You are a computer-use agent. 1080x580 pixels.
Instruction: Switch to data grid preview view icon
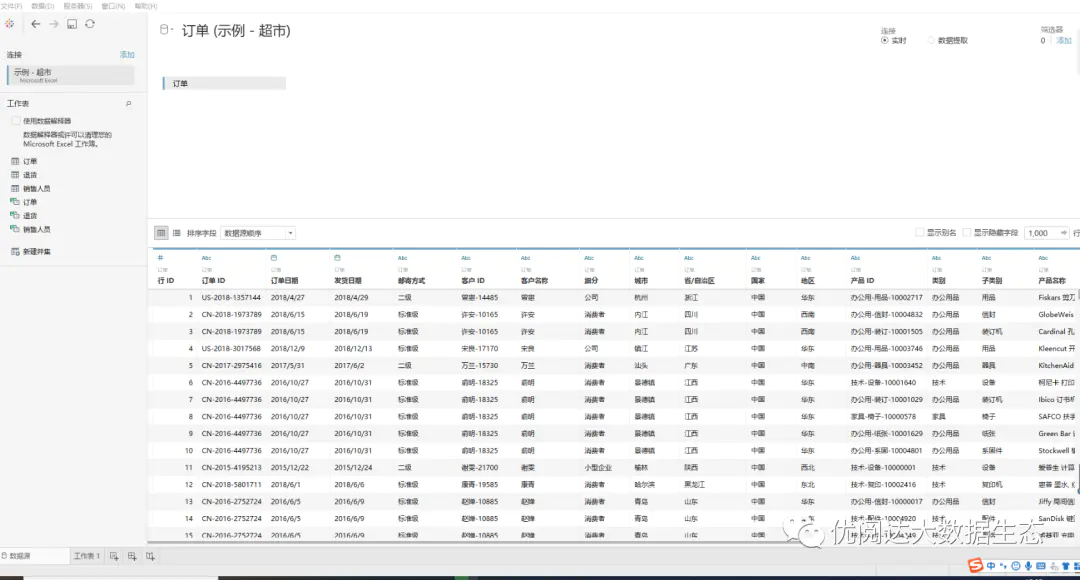[x=161, y=233]
